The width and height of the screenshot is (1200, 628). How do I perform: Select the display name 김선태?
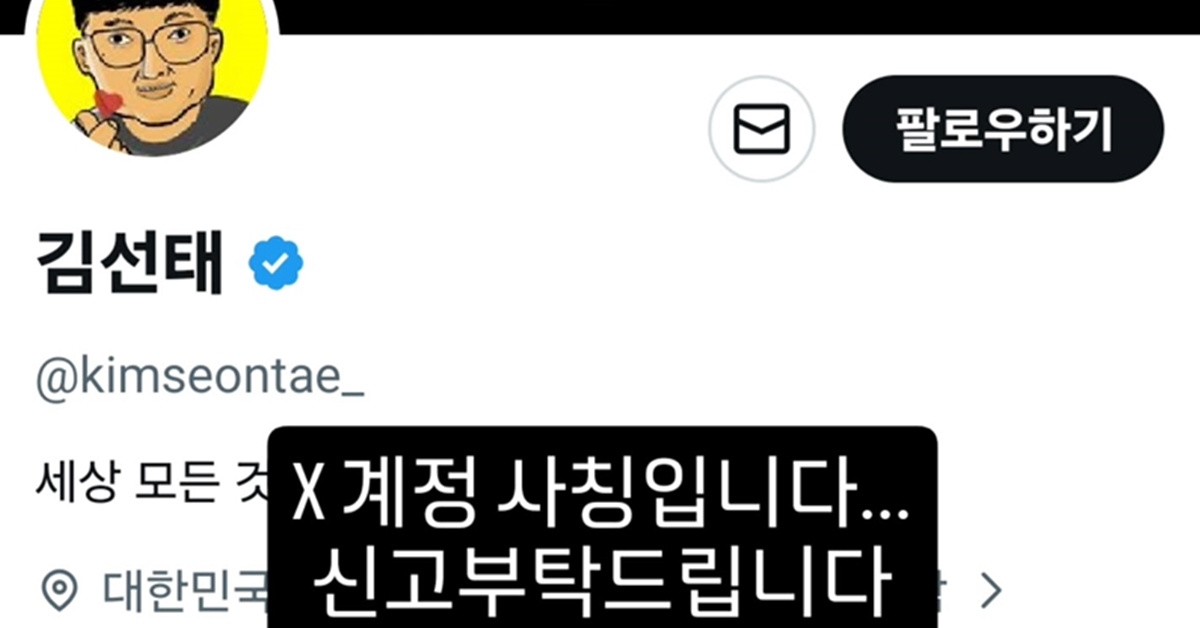129,263
